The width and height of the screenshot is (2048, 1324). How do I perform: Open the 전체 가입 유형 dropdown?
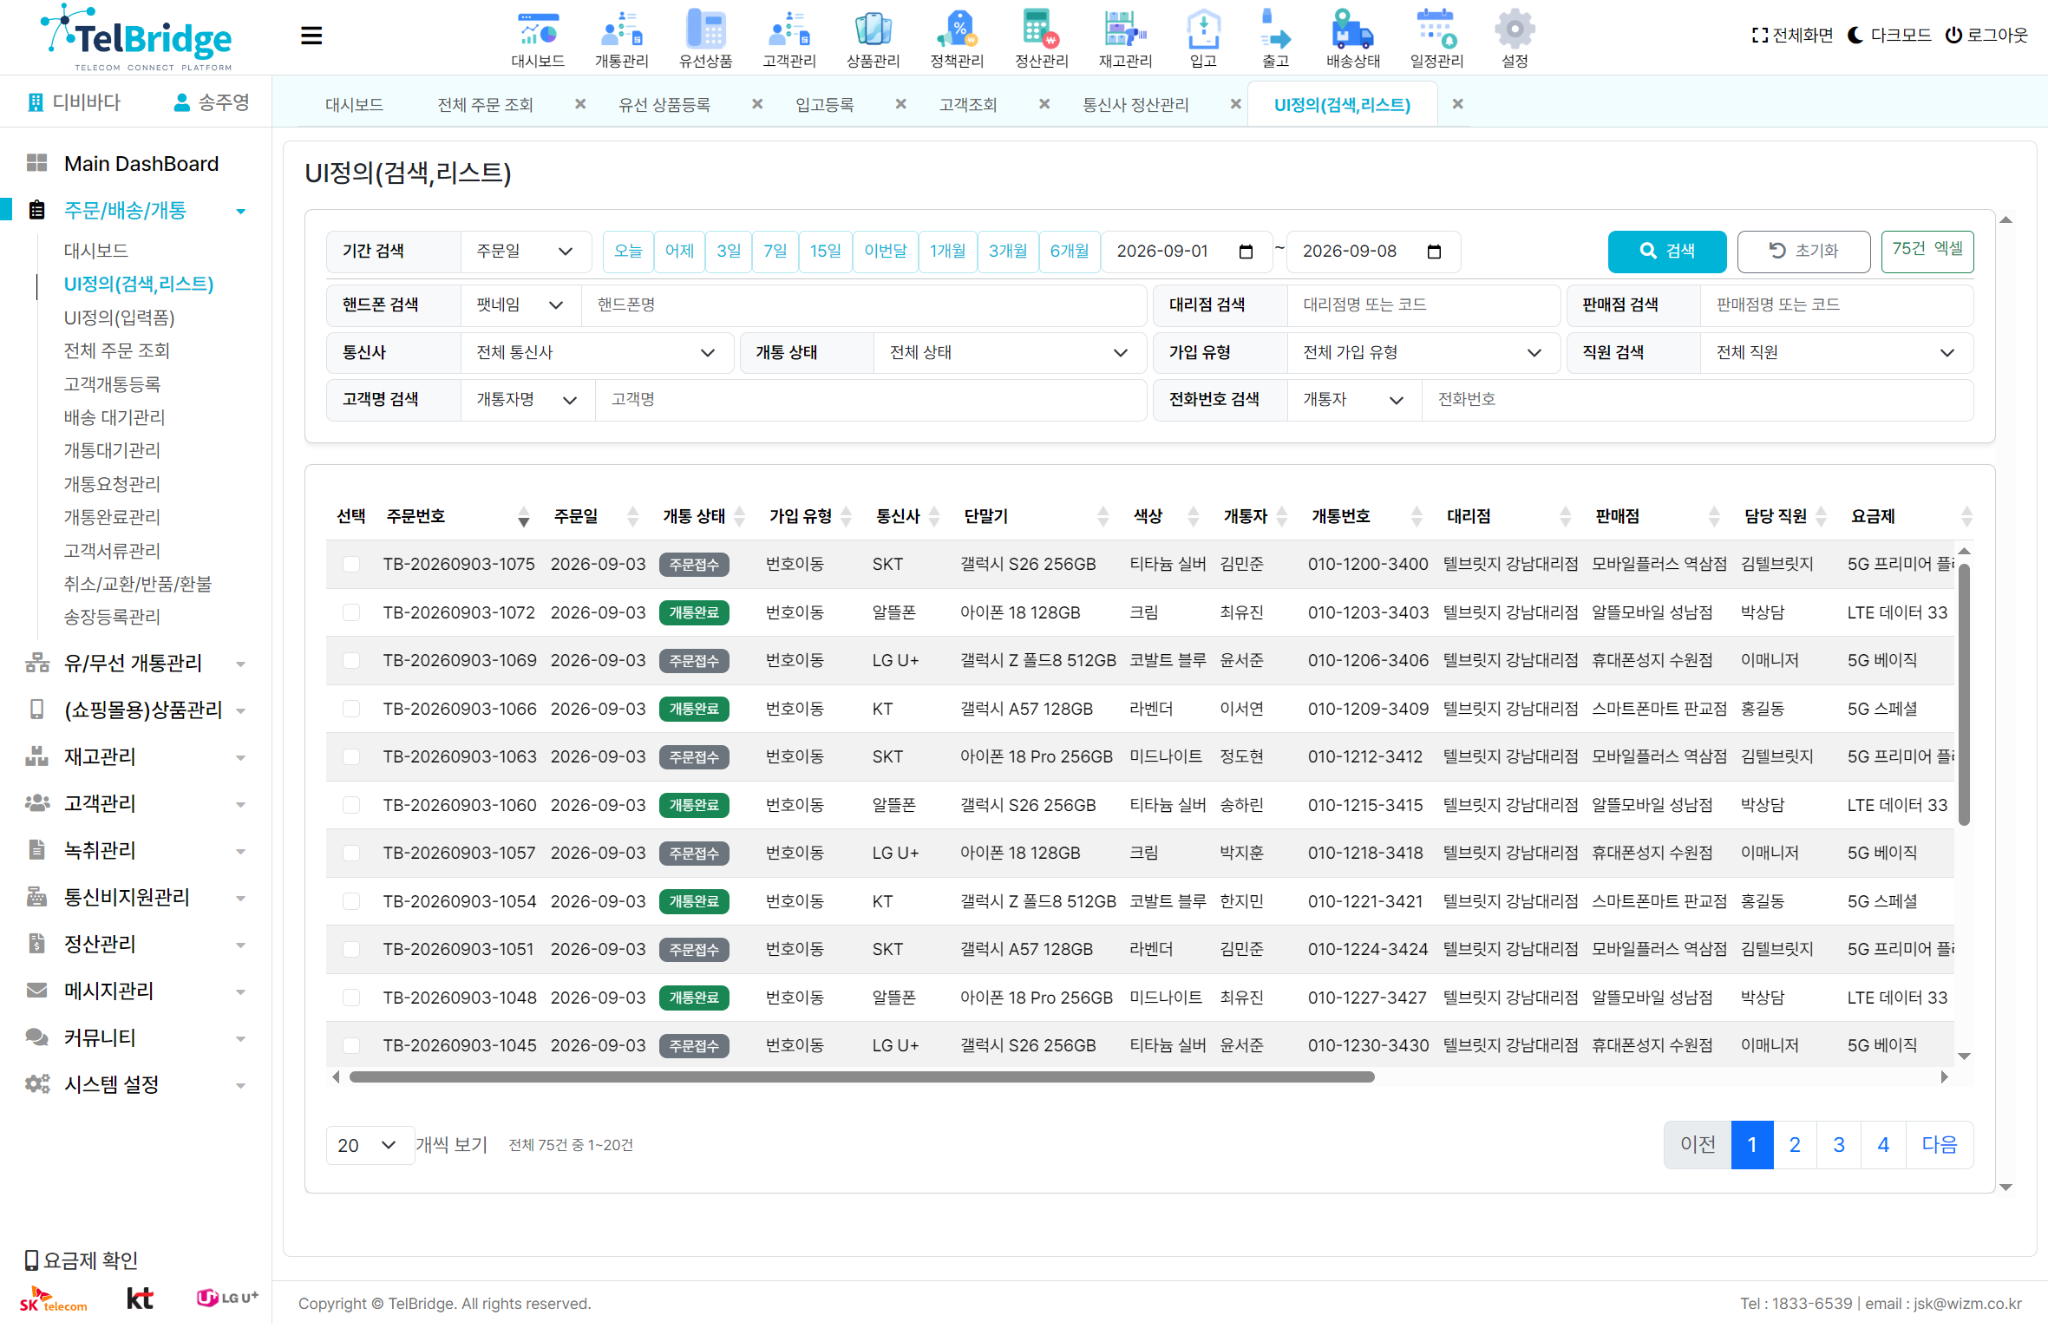pyautogui.click(x=1423, y=352)
